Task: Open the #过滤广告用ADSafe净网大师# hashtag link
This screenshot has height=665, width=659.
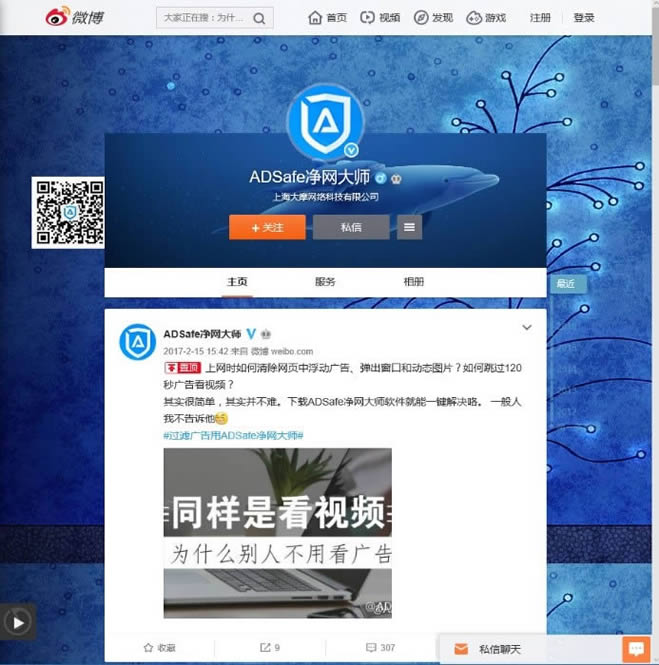Action: point(233,435)
